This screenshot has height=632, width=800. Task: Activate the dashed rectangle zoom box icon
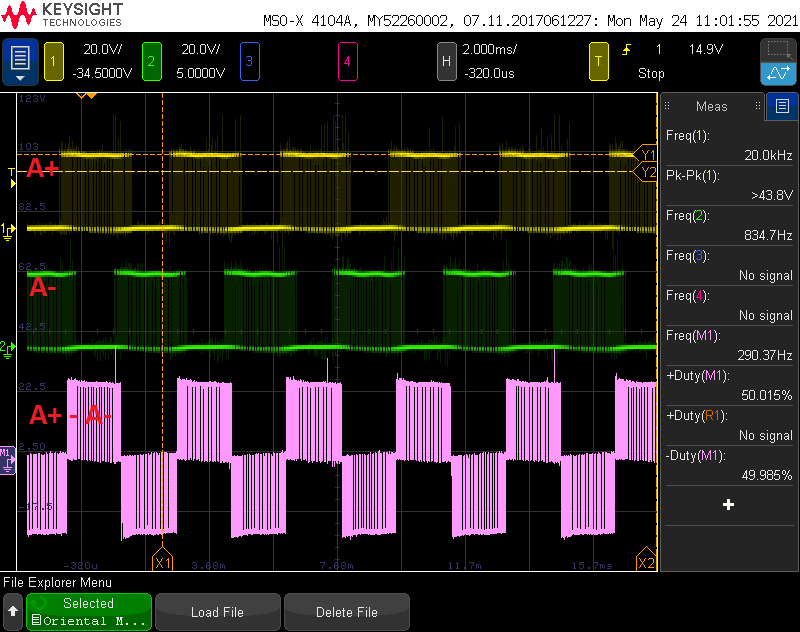click(x=778, y=49)
